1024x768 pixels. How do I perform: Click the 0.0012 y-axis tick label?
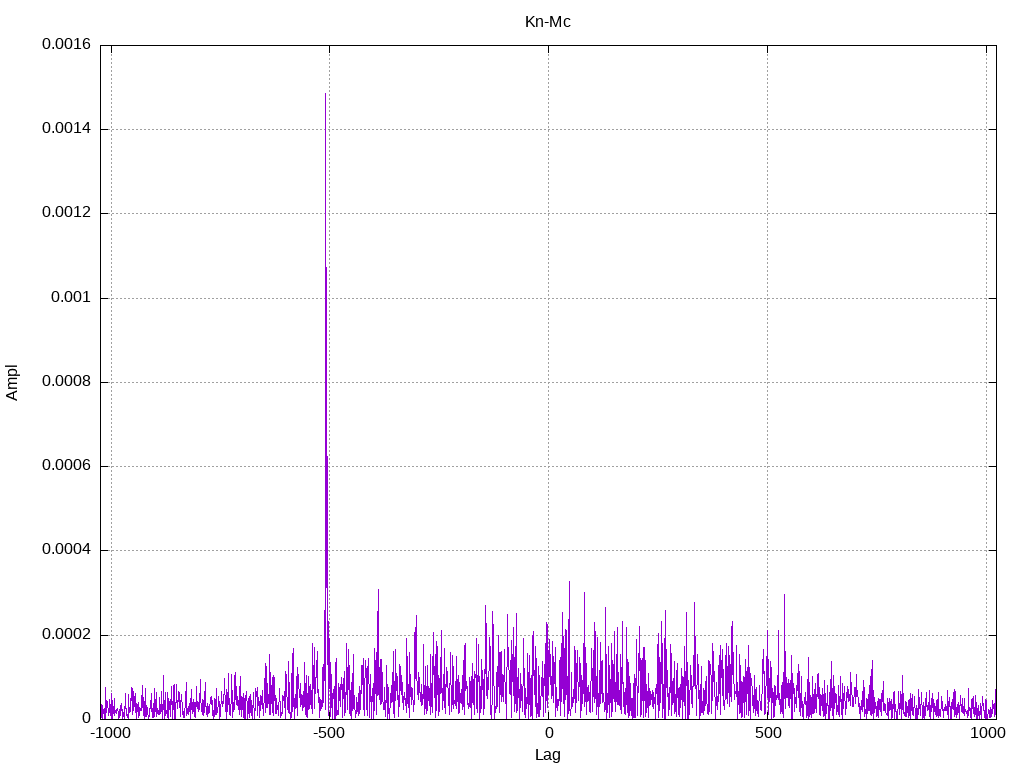tap(66, 213)
